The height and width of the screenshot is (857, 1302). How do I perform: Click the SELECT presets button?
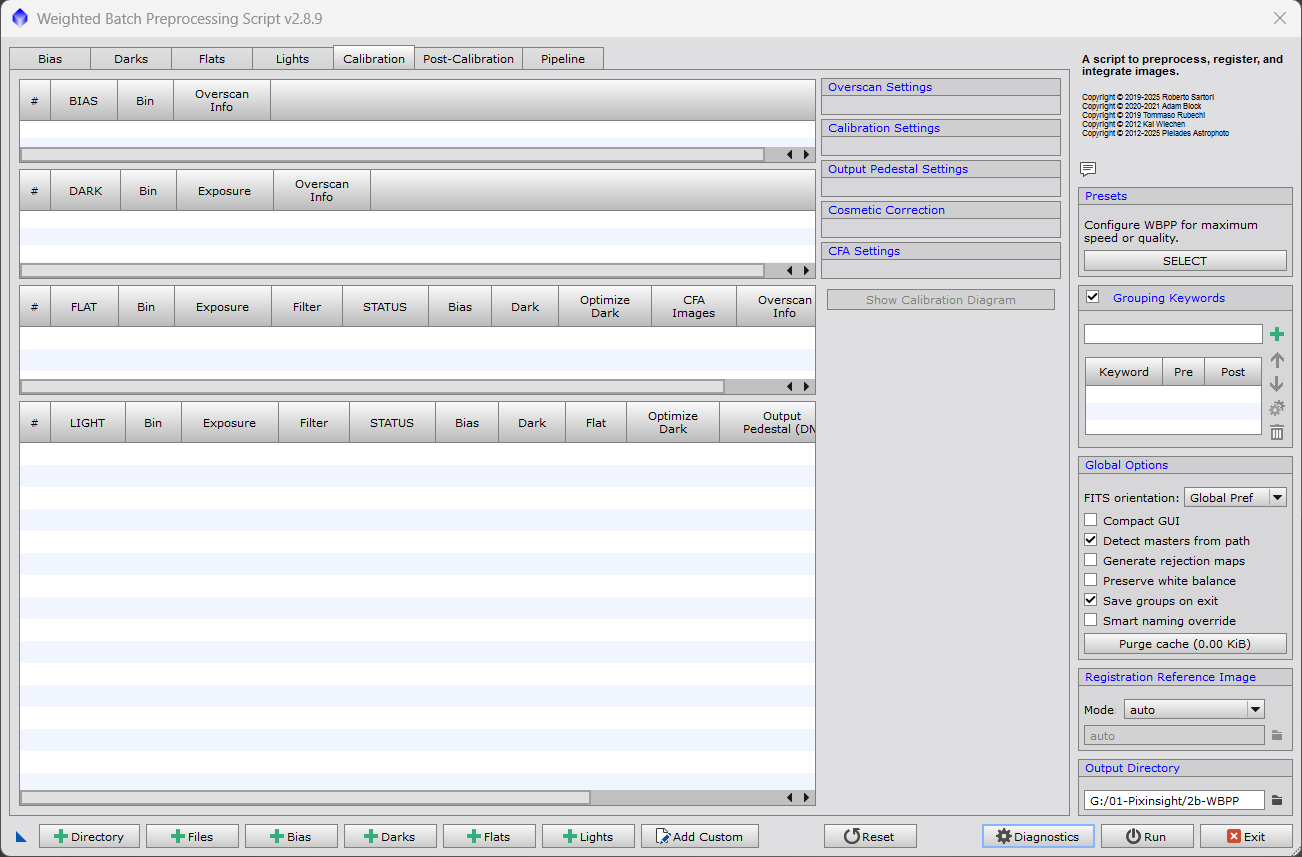tap(1185, 261)
